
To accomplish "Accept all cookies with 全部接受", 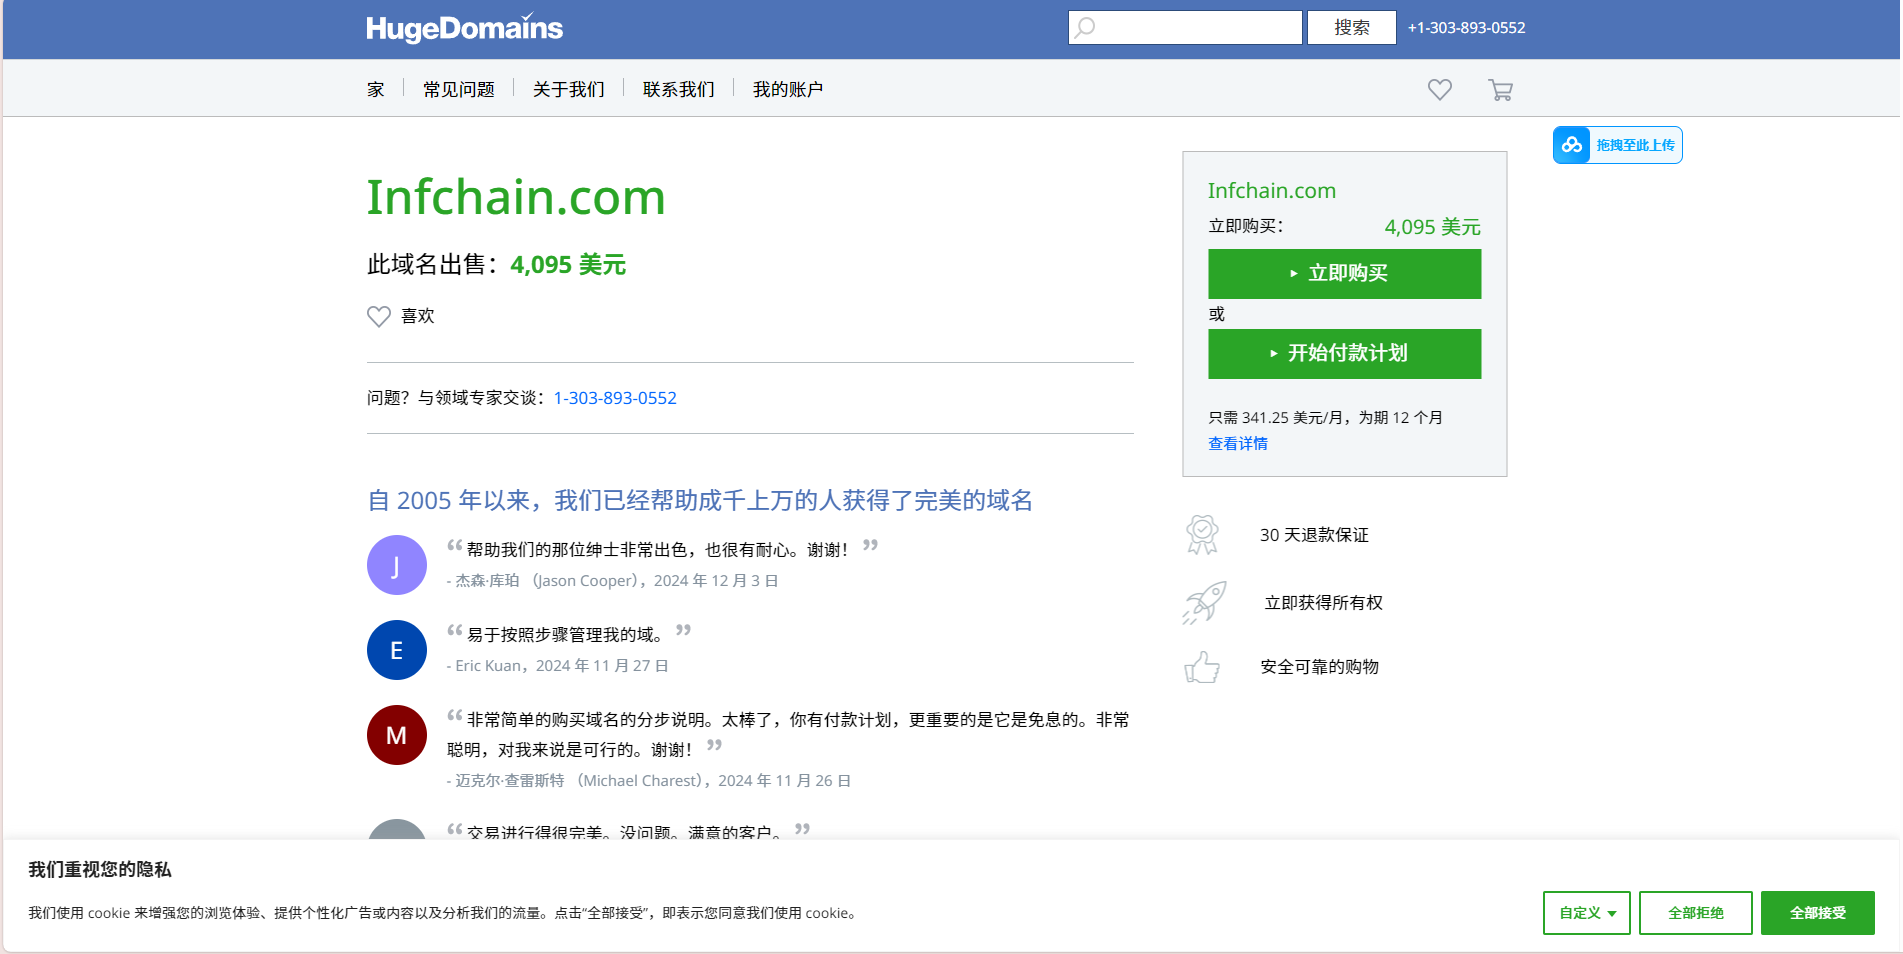I will (x=1817, y=913).
